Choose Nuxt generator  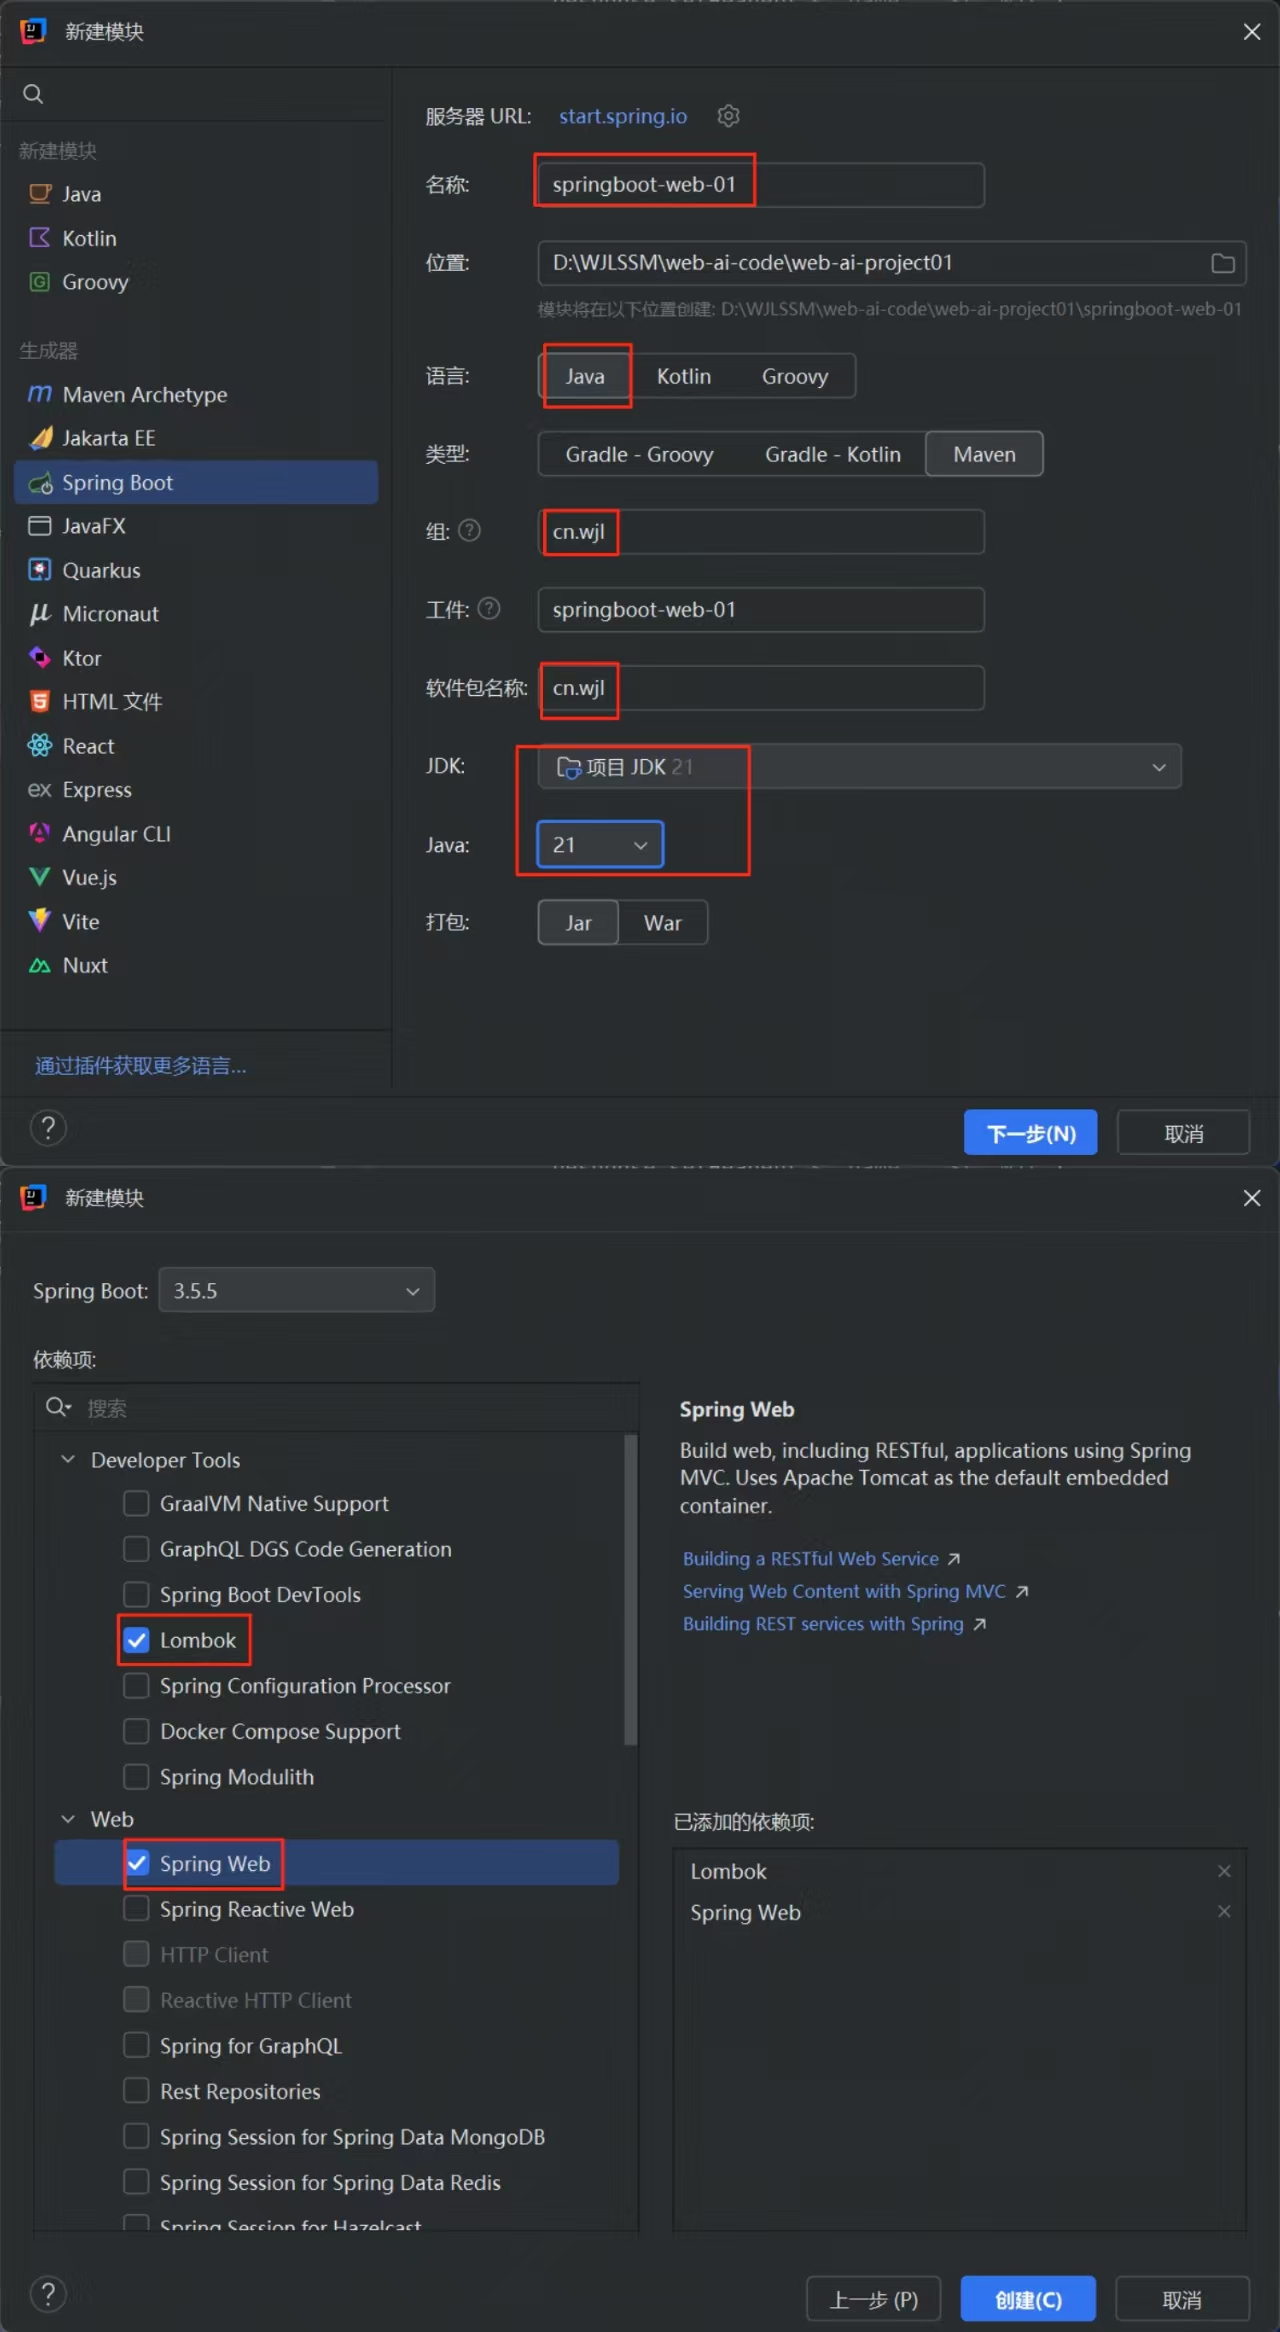[198, 966]
